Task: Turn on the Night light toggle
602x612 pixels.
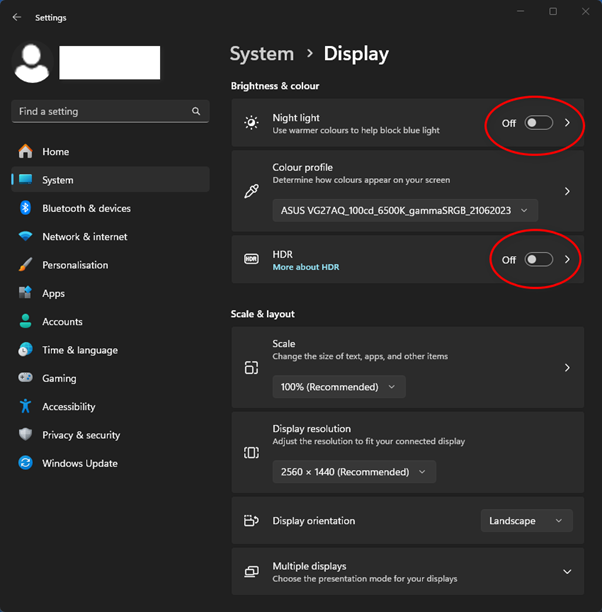Action: (x=538, y=123)
